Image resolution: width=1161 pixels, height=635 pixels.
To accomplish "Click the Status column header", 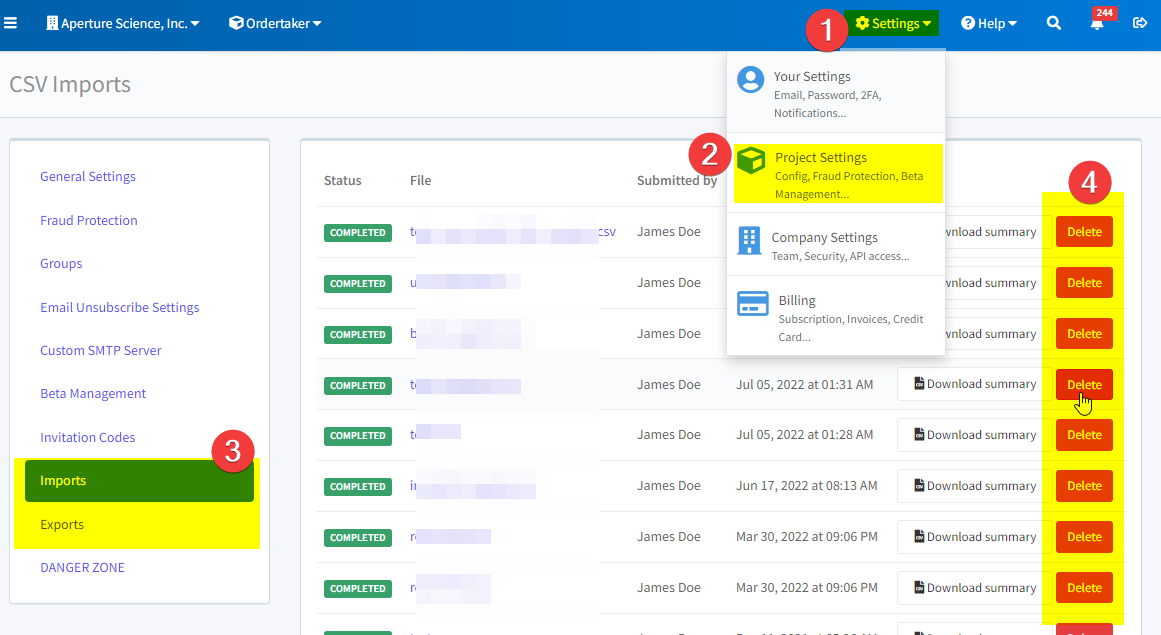I will [342, 180].
